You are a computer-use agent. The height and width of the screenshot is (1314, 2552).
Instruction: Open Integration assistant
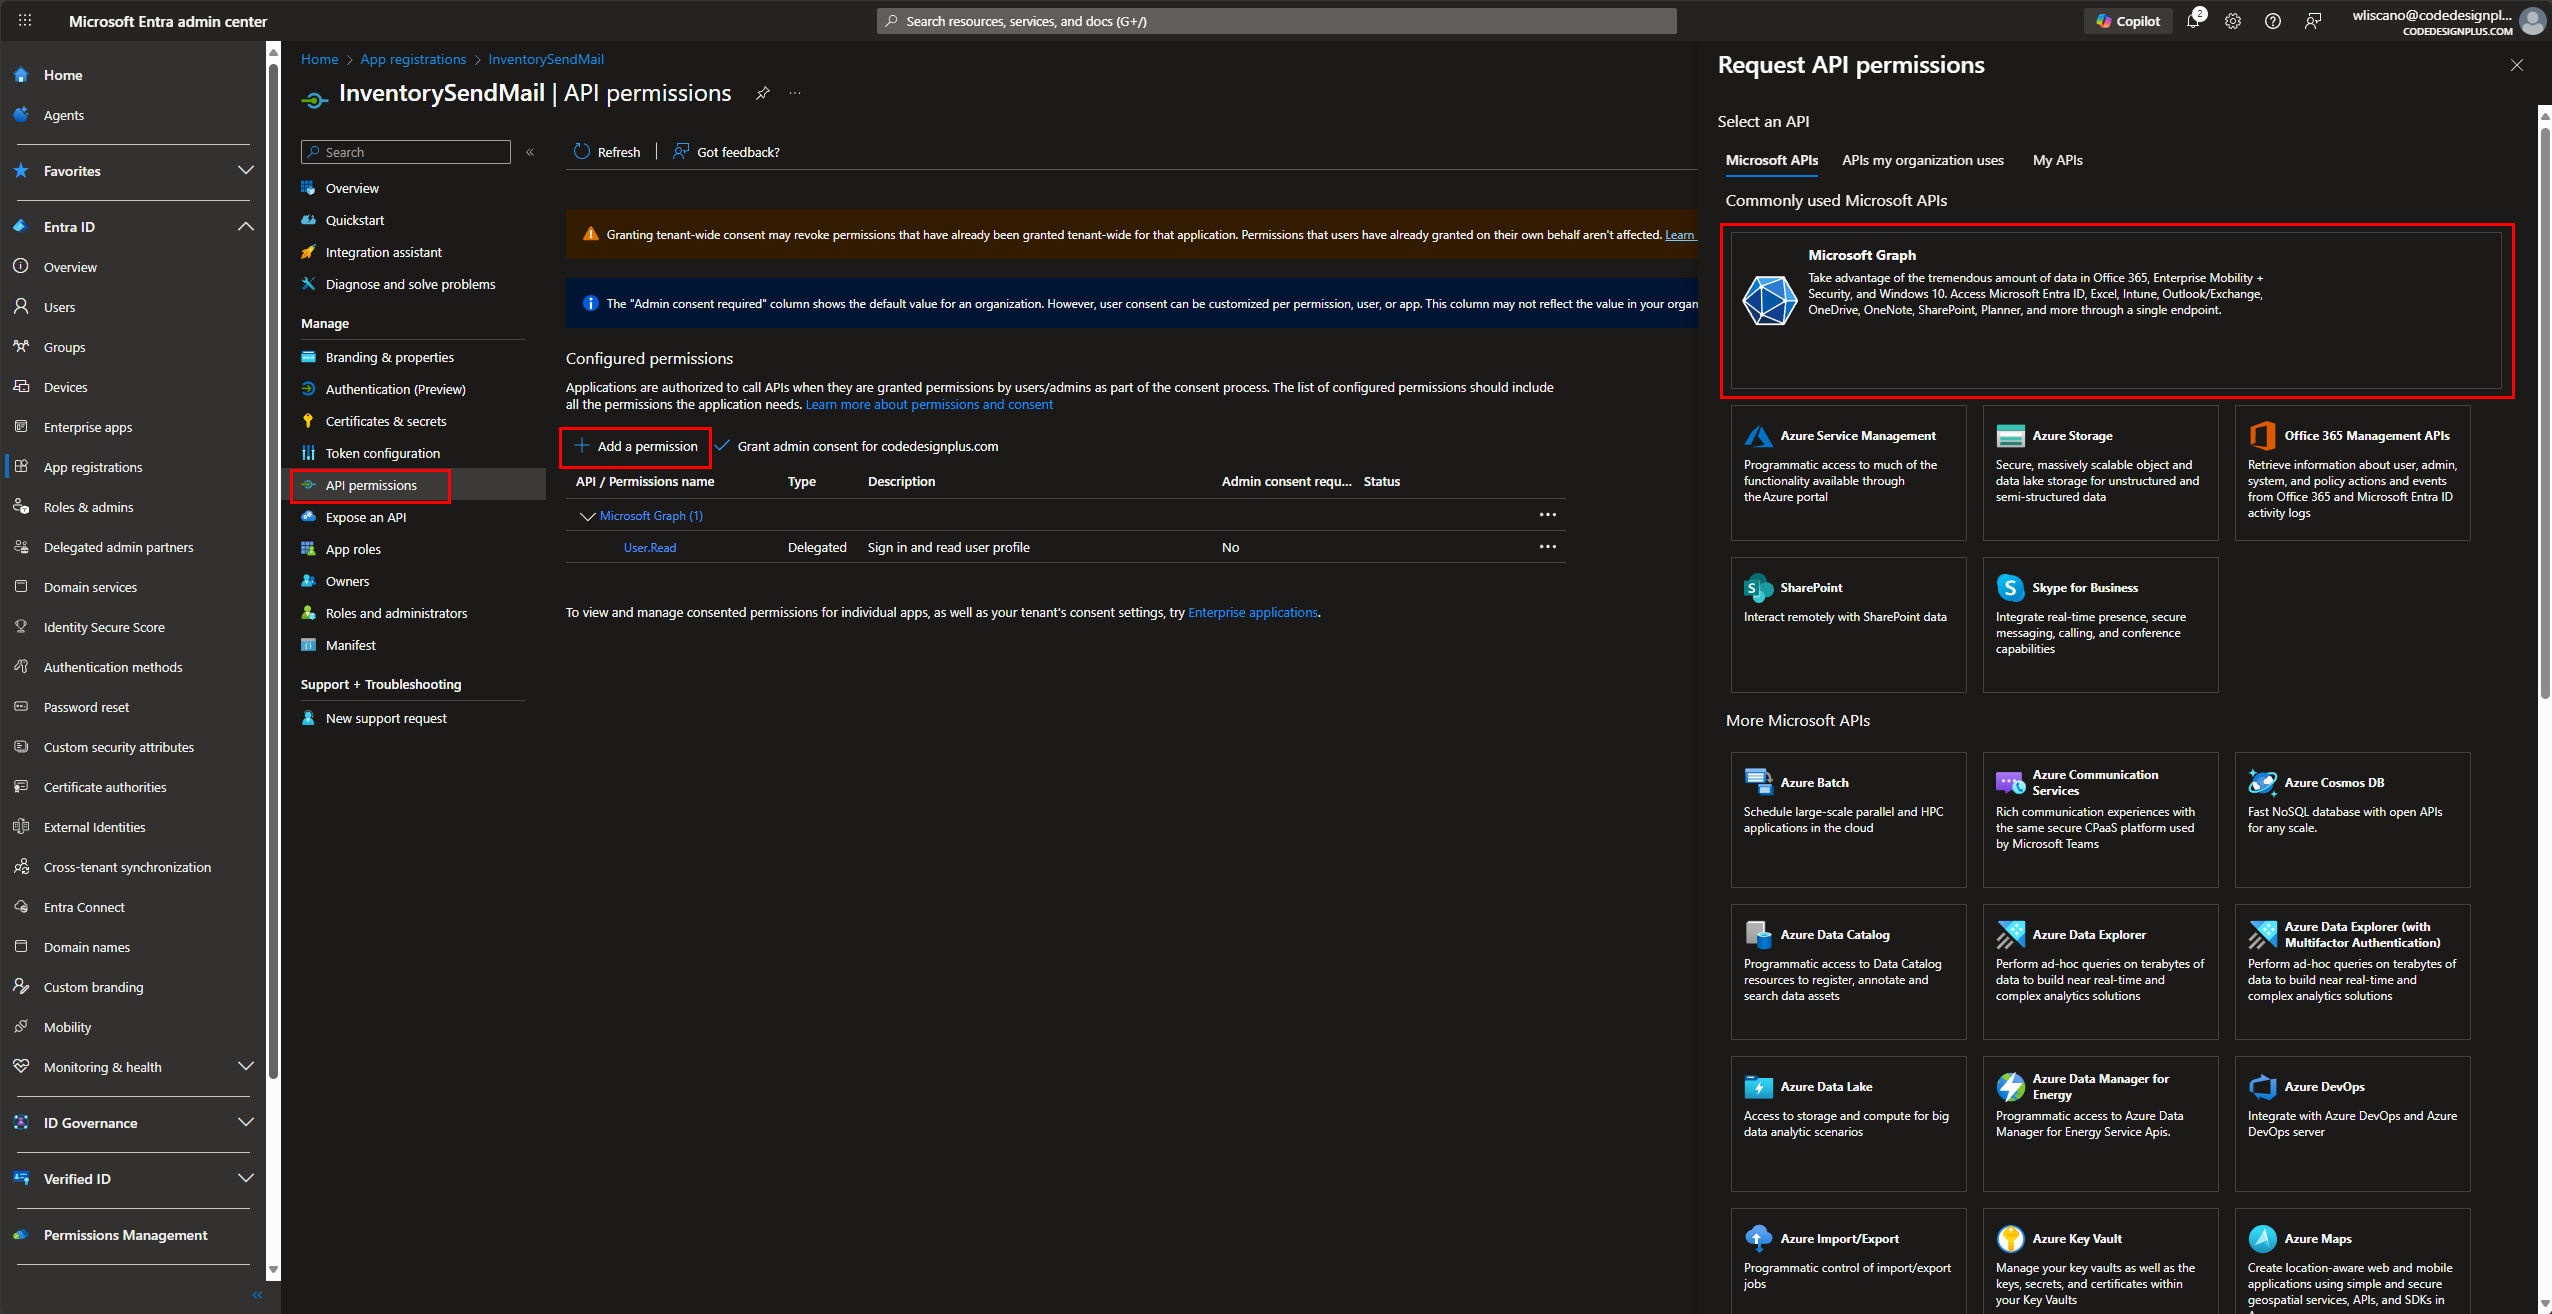(x=383, y=252)
